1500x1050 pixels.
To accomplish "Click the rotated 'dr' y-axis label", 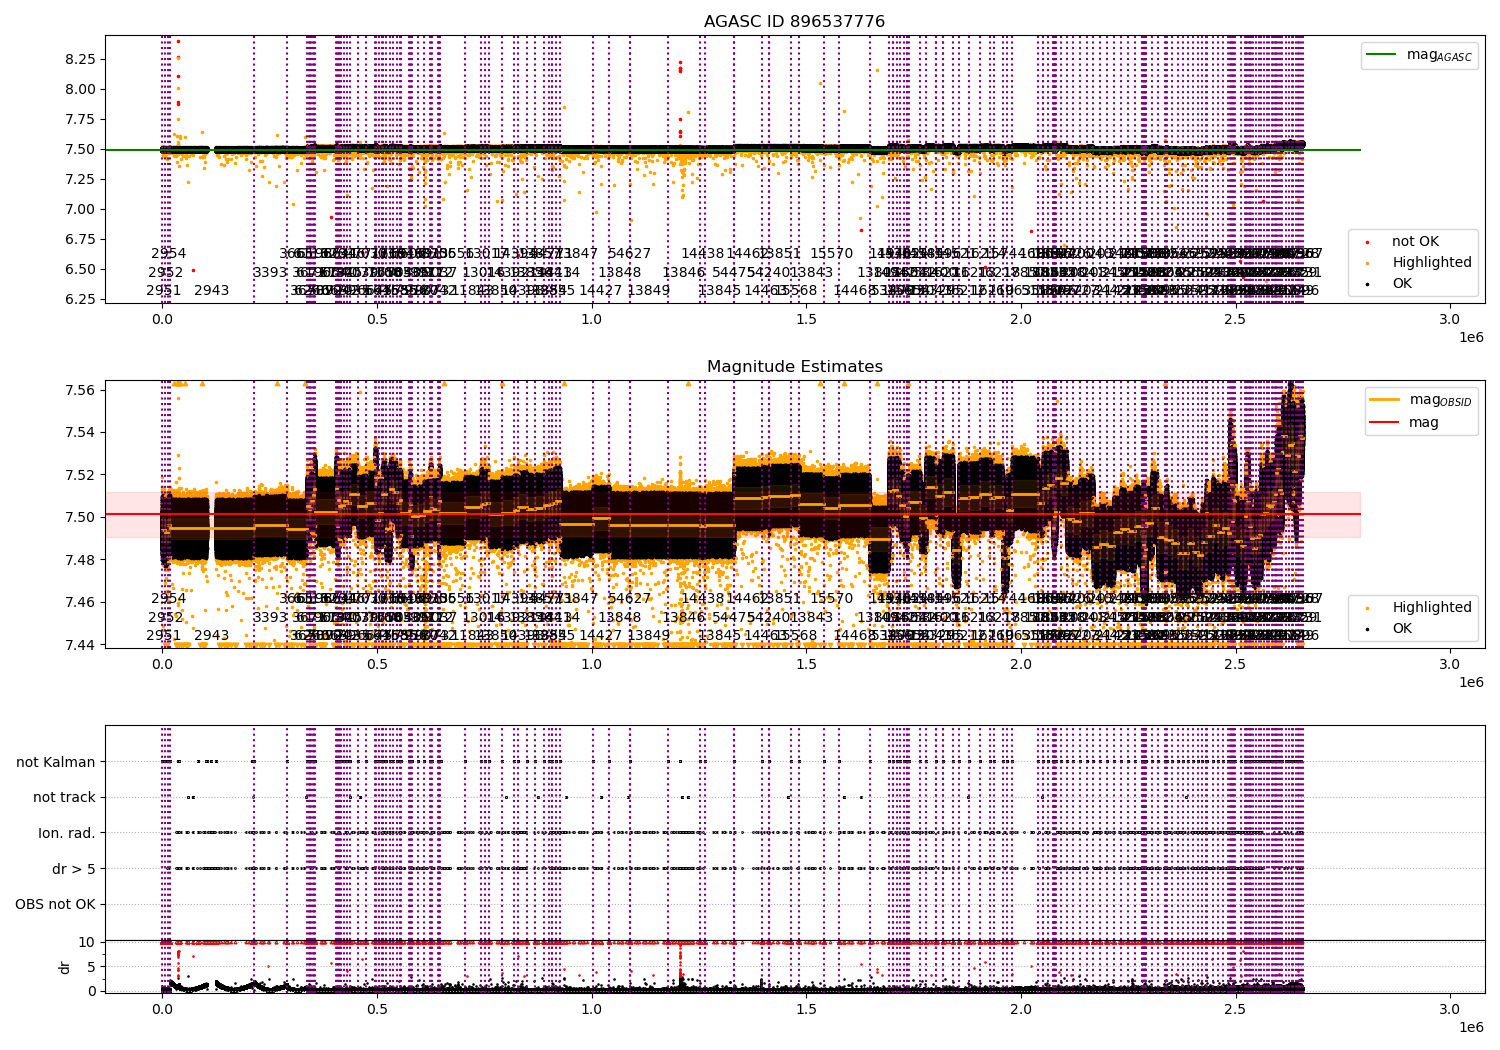I will [65, 967].
